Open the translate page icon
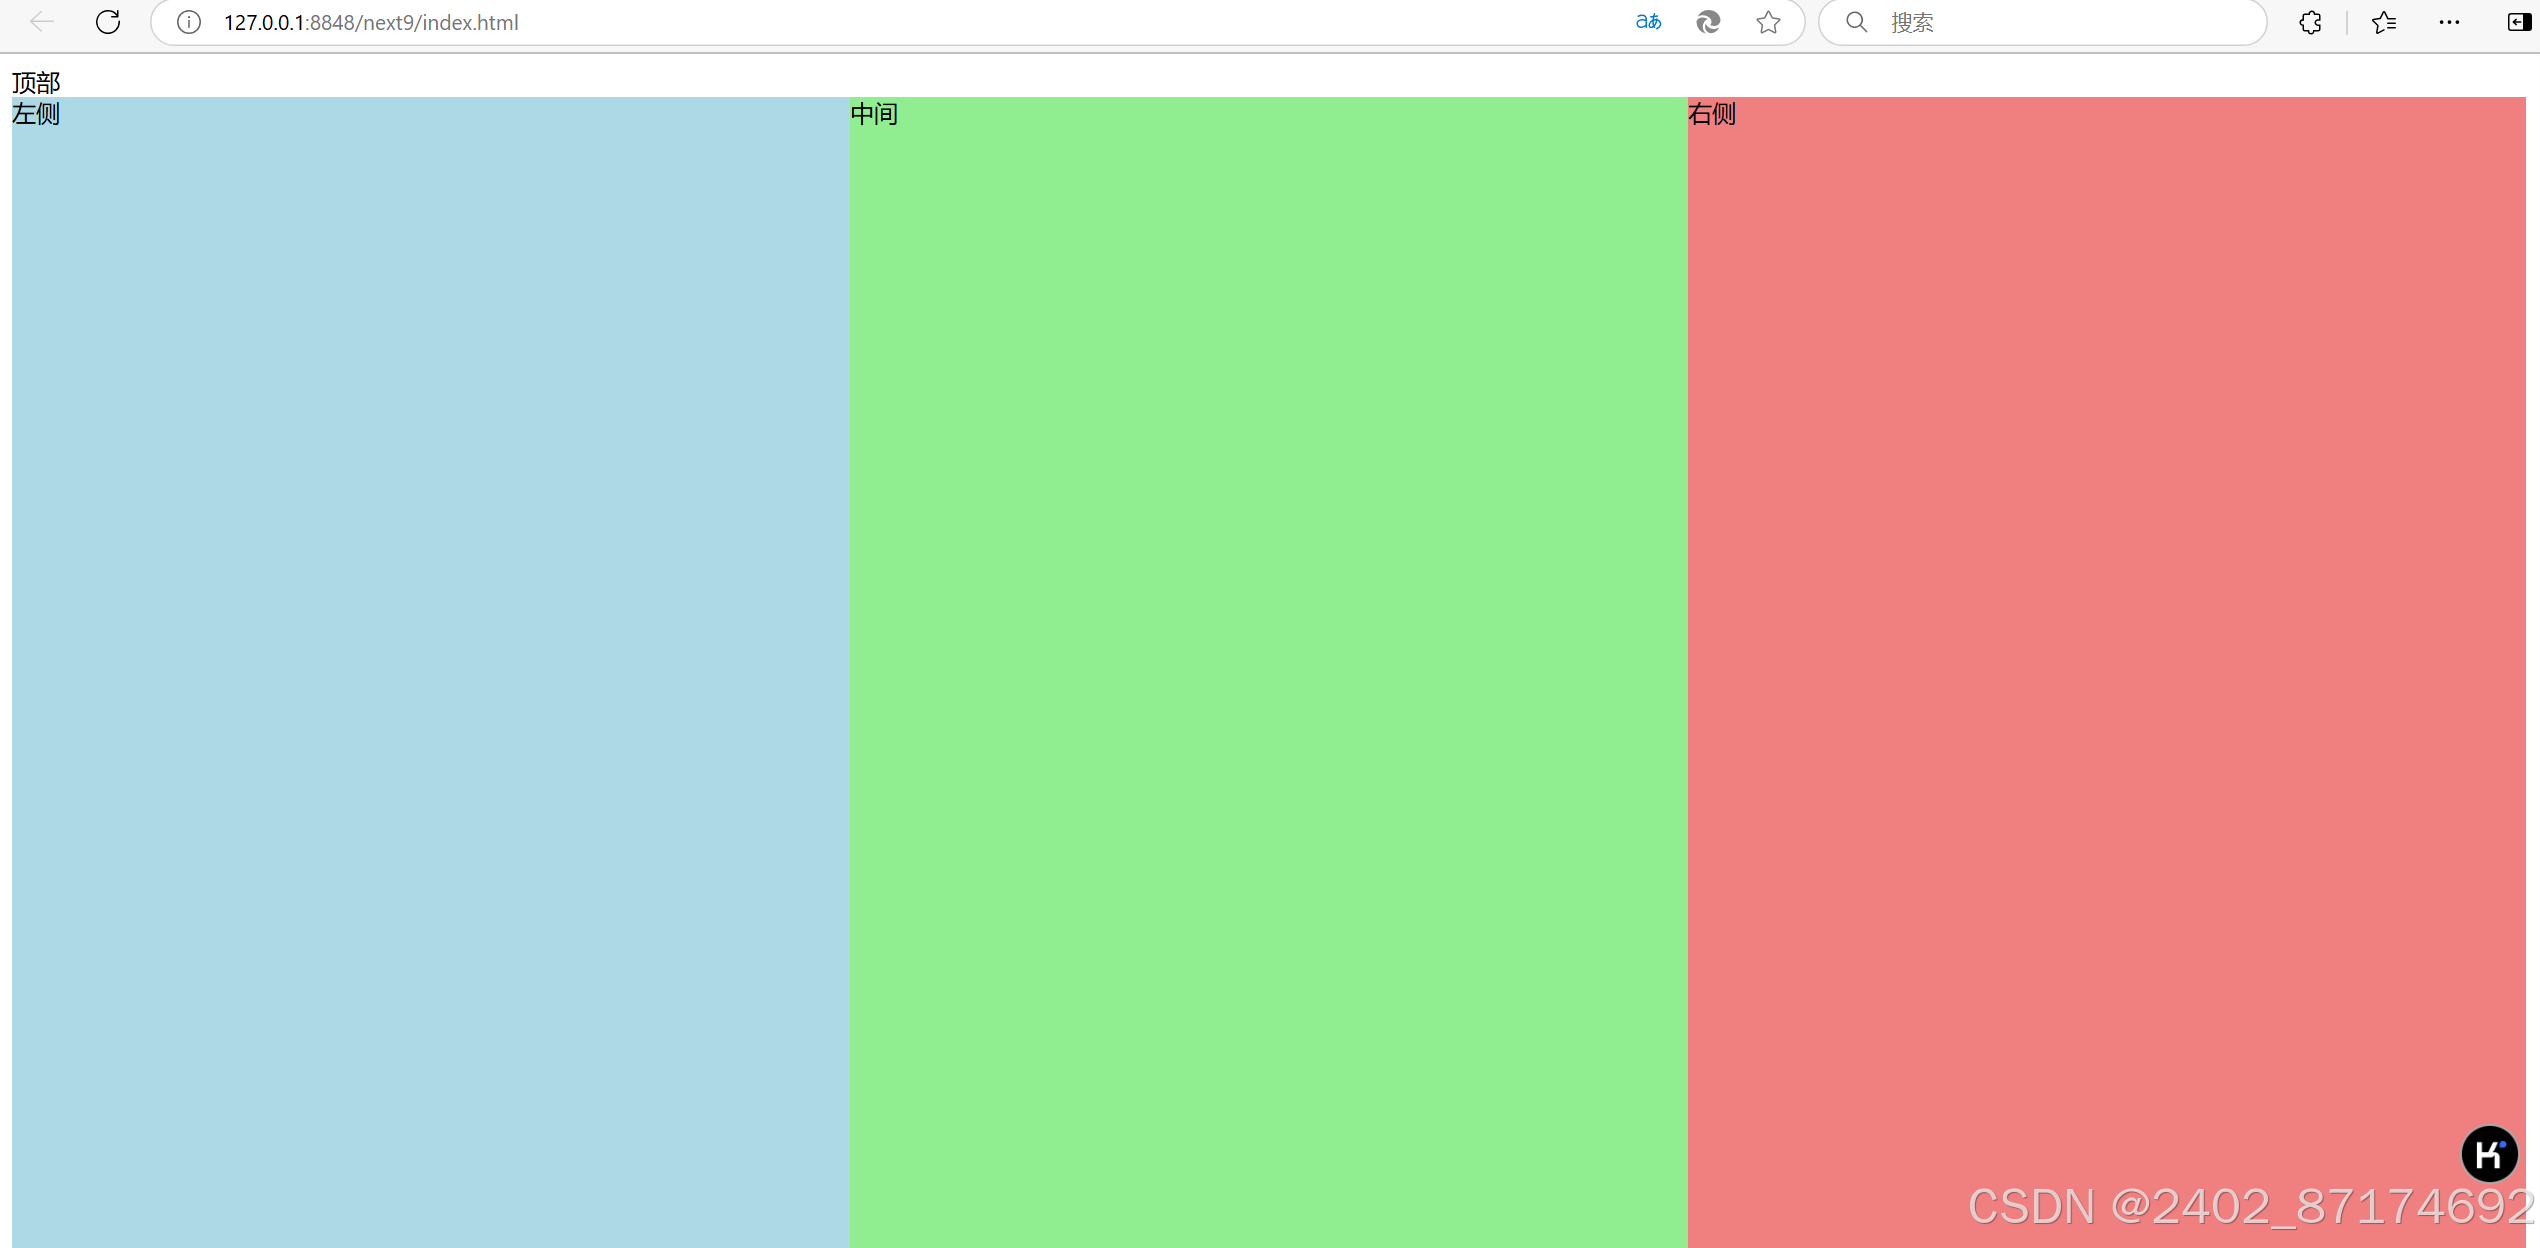This screenshot has height=1248, width=2540. (1648, 22)
